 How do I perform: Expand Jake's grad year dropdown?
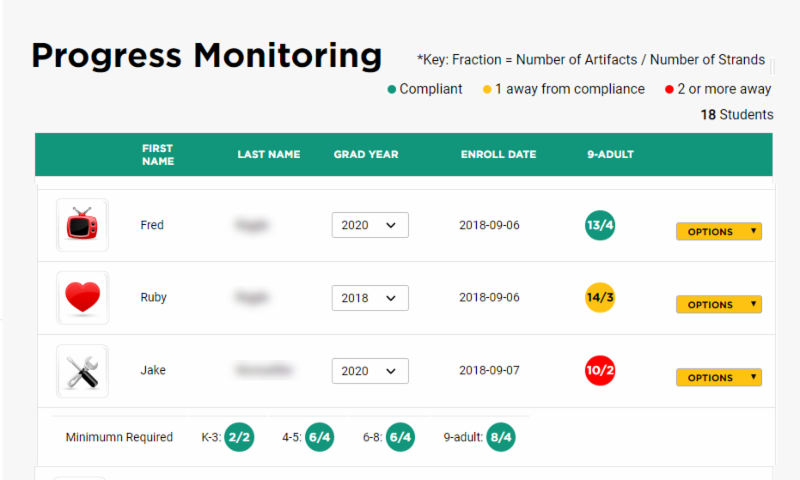370,371
